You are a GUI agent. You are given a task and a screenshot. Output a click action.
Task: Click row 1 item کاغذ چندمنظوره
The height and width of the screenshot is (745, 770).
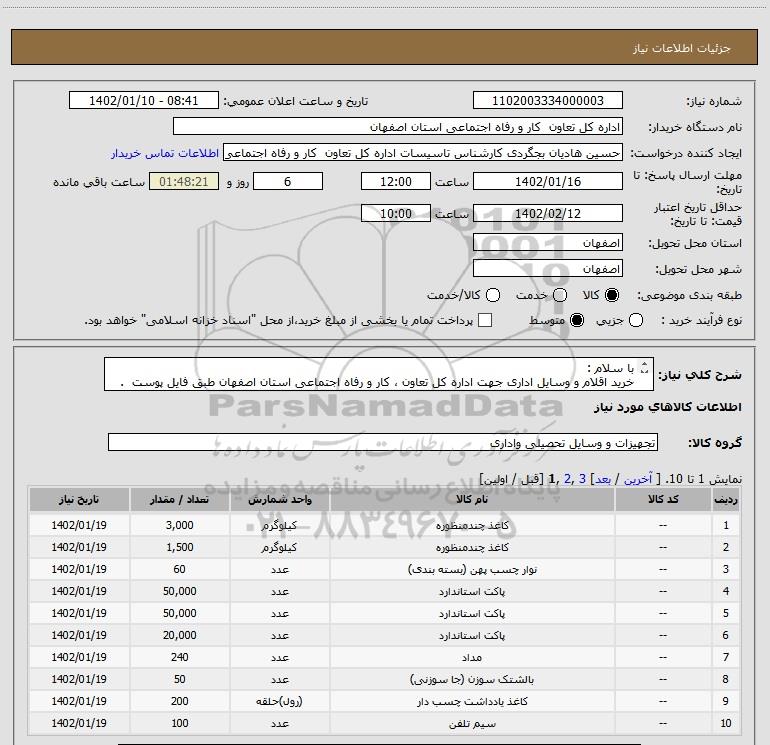click(x=472, y=525)
